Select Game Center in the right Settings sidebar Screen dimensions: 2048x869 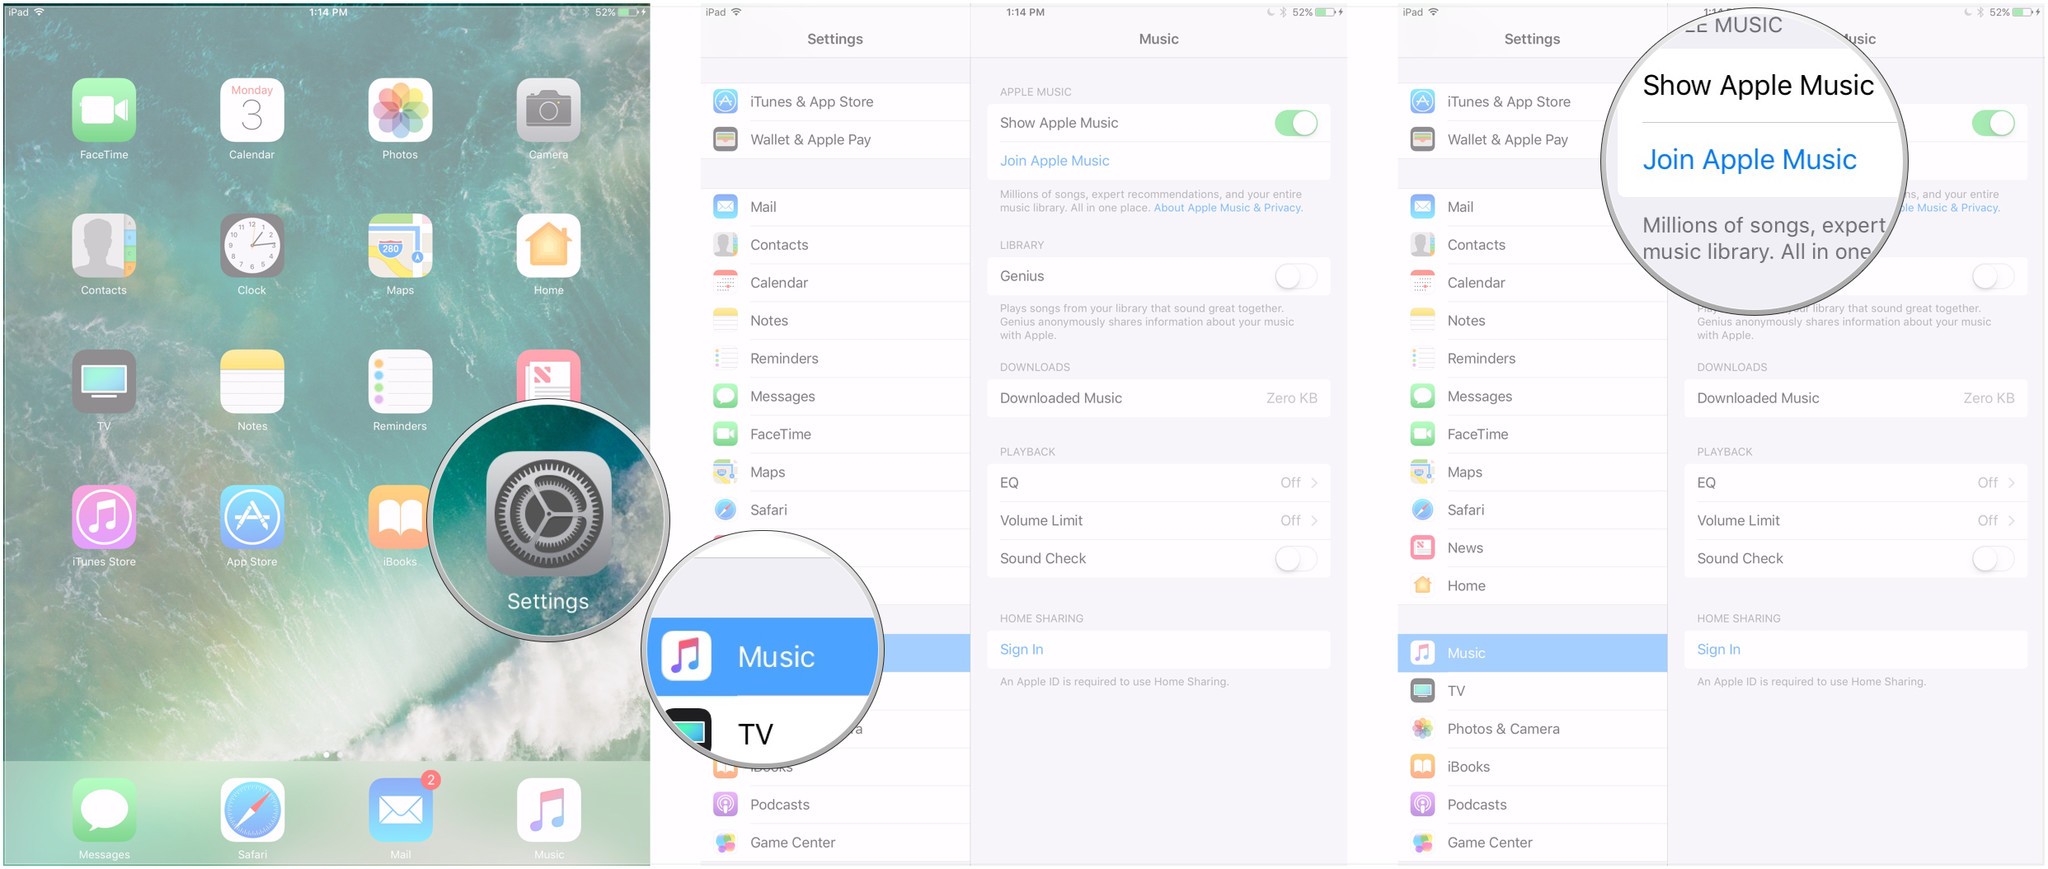[1532, 842]
